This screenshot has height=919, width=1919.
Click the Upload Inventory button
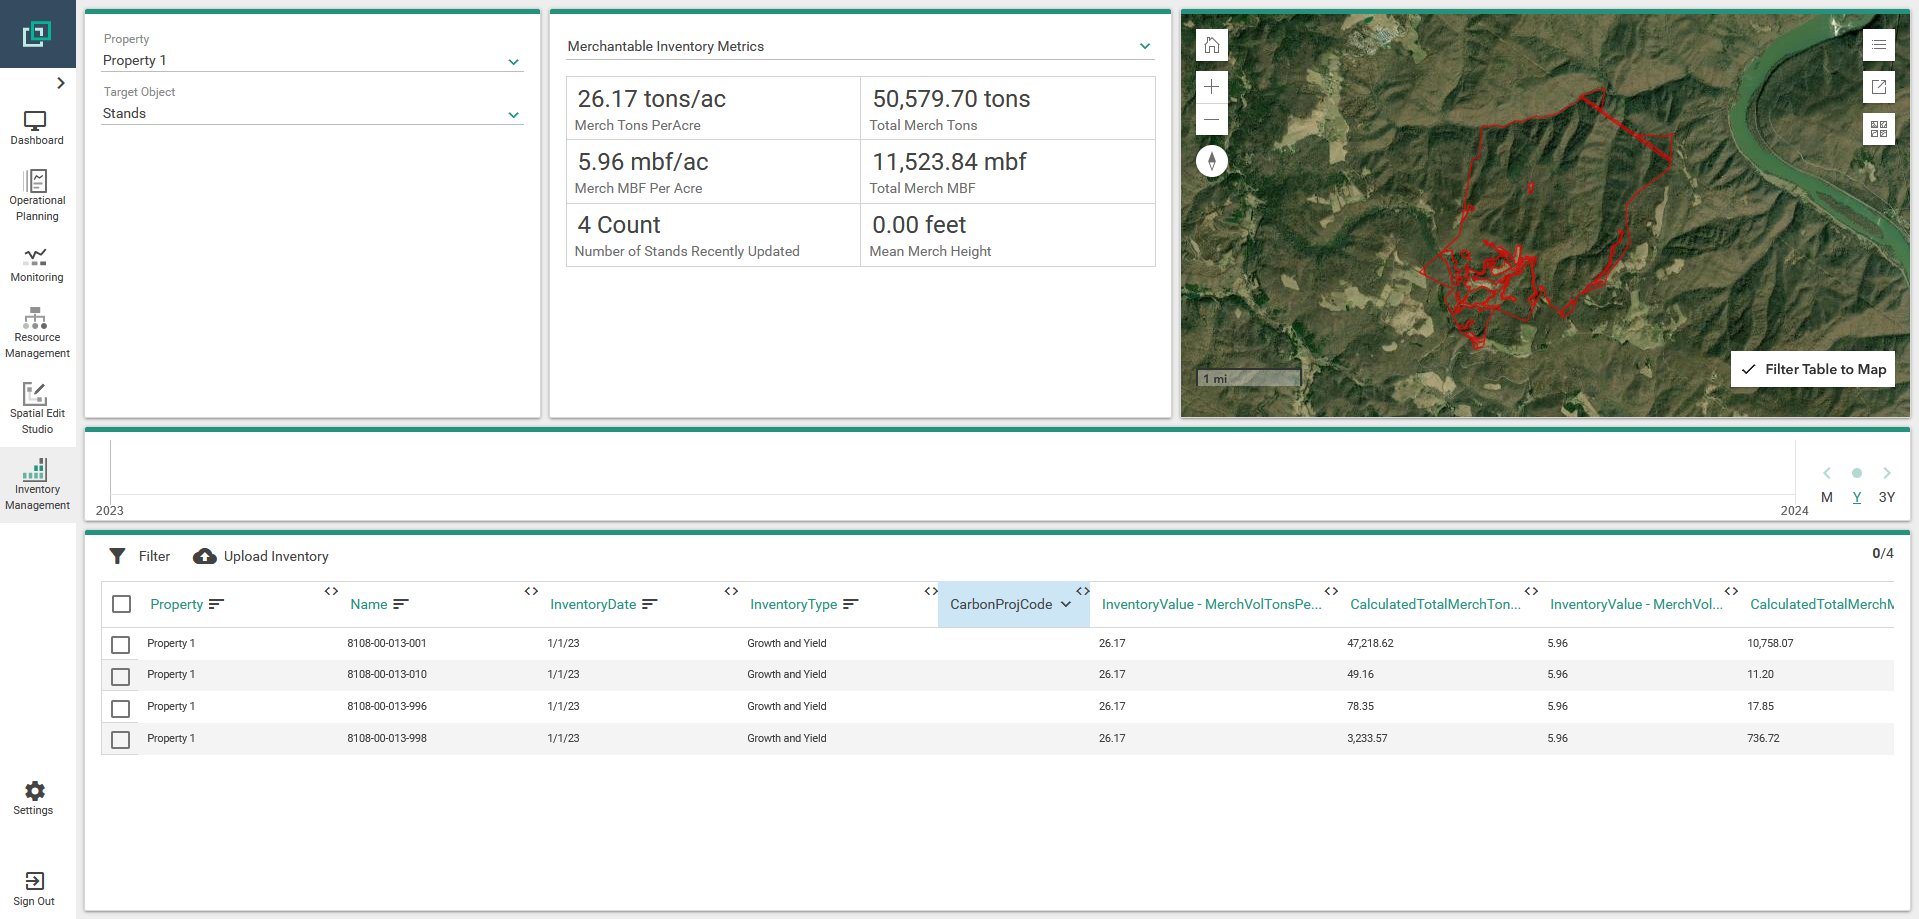point(261,556)
